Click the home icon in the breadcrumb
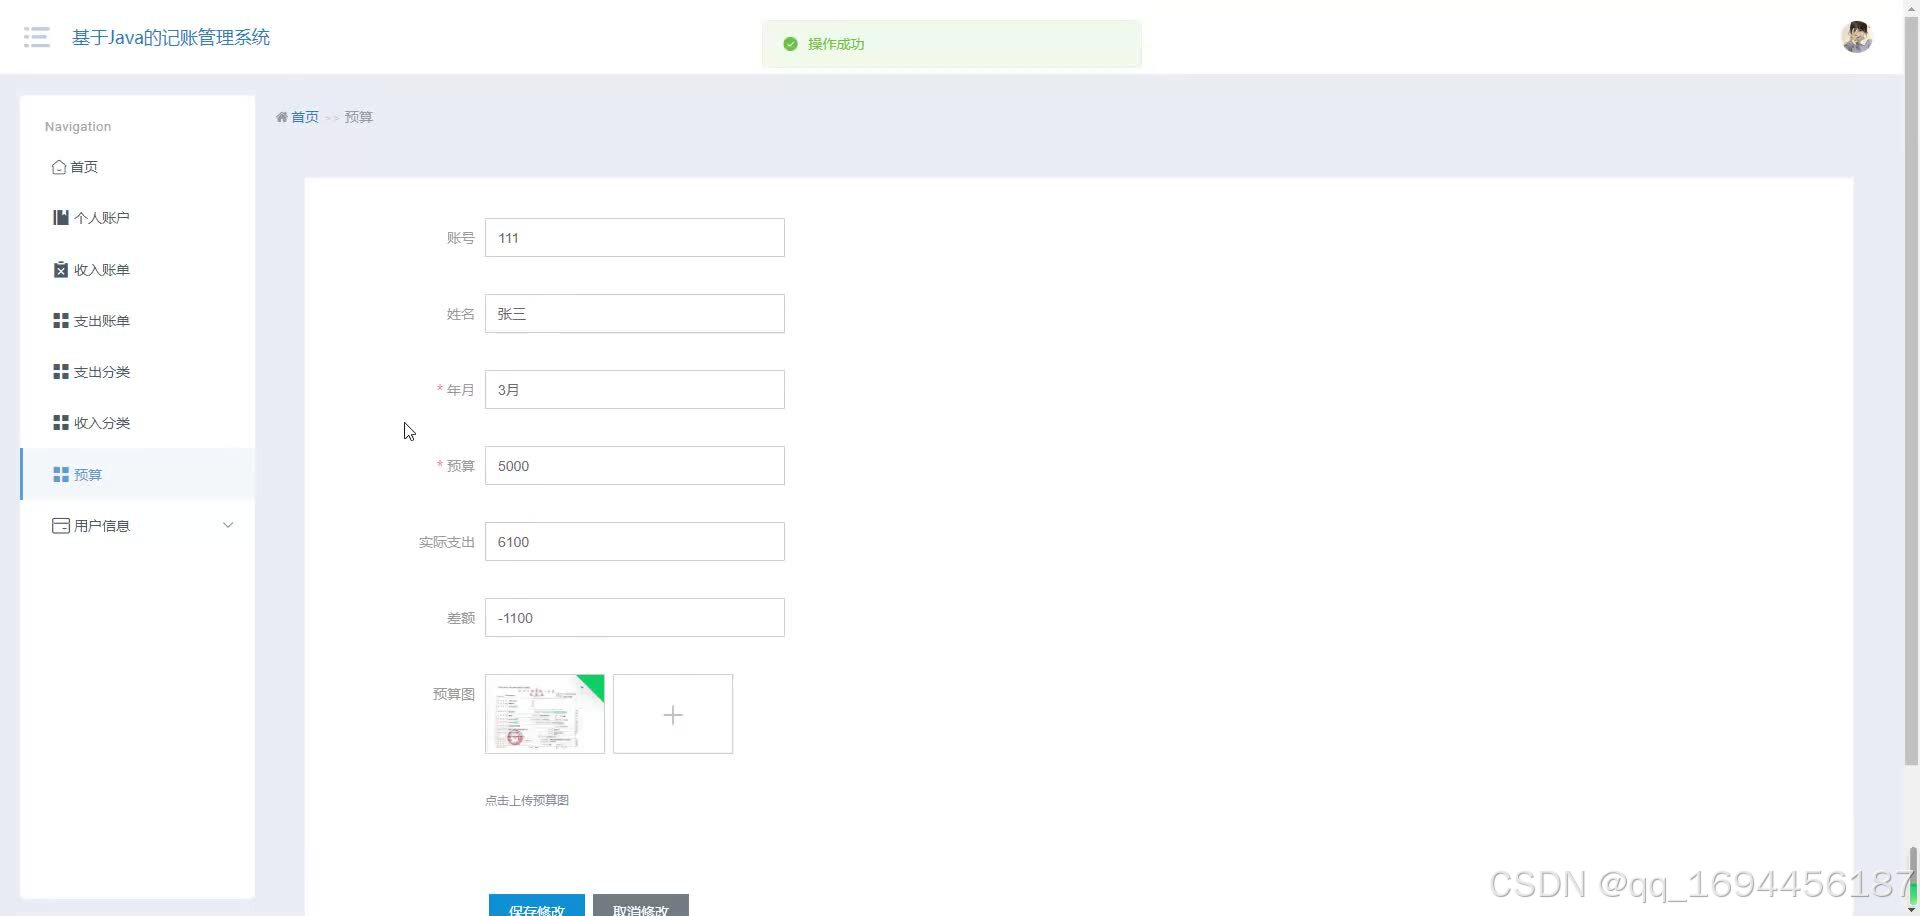Screen dimensions: 1920x916 pyautogui.click(x=282, y=117)
